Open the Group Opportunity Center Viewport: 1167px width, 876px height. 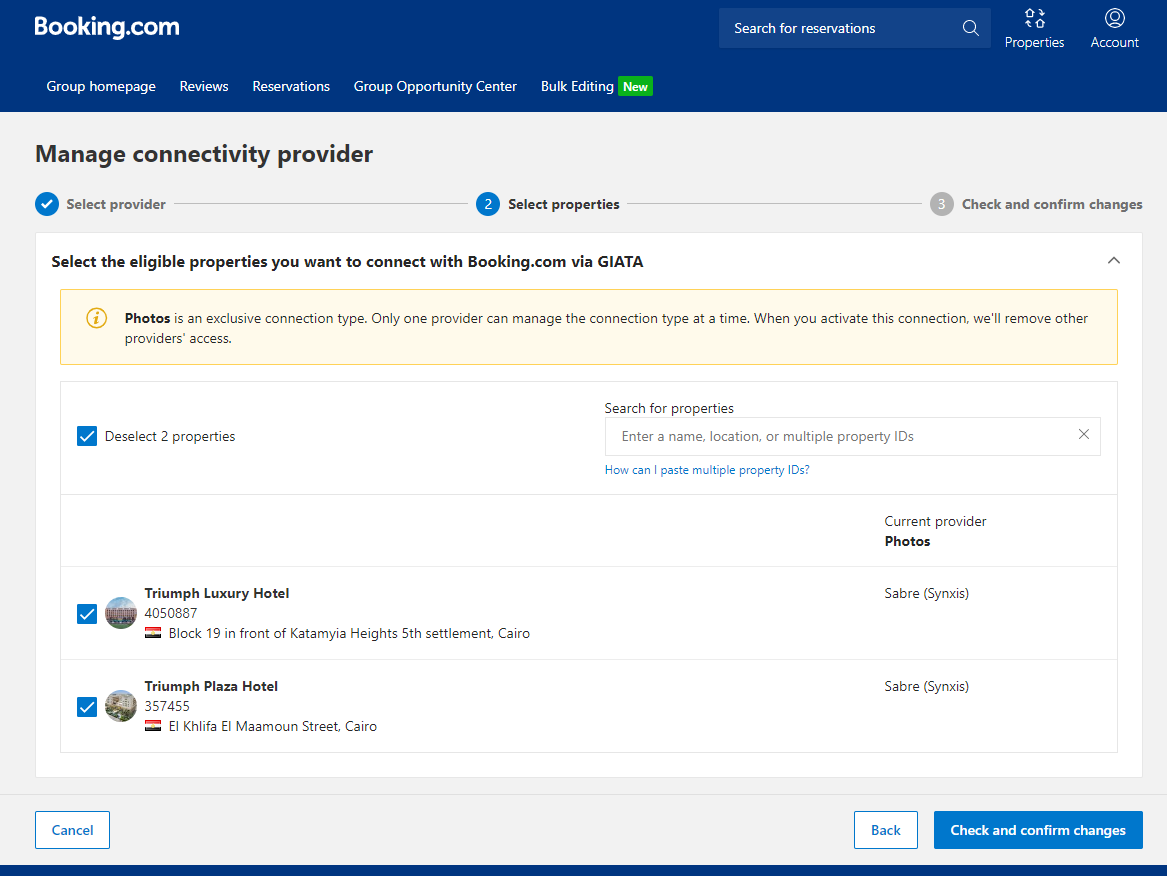(x=435, y=86)
